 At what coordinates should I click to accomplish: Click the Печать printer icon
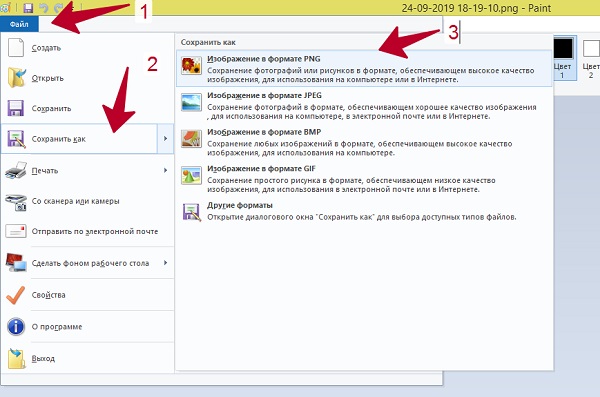[16, 170]
